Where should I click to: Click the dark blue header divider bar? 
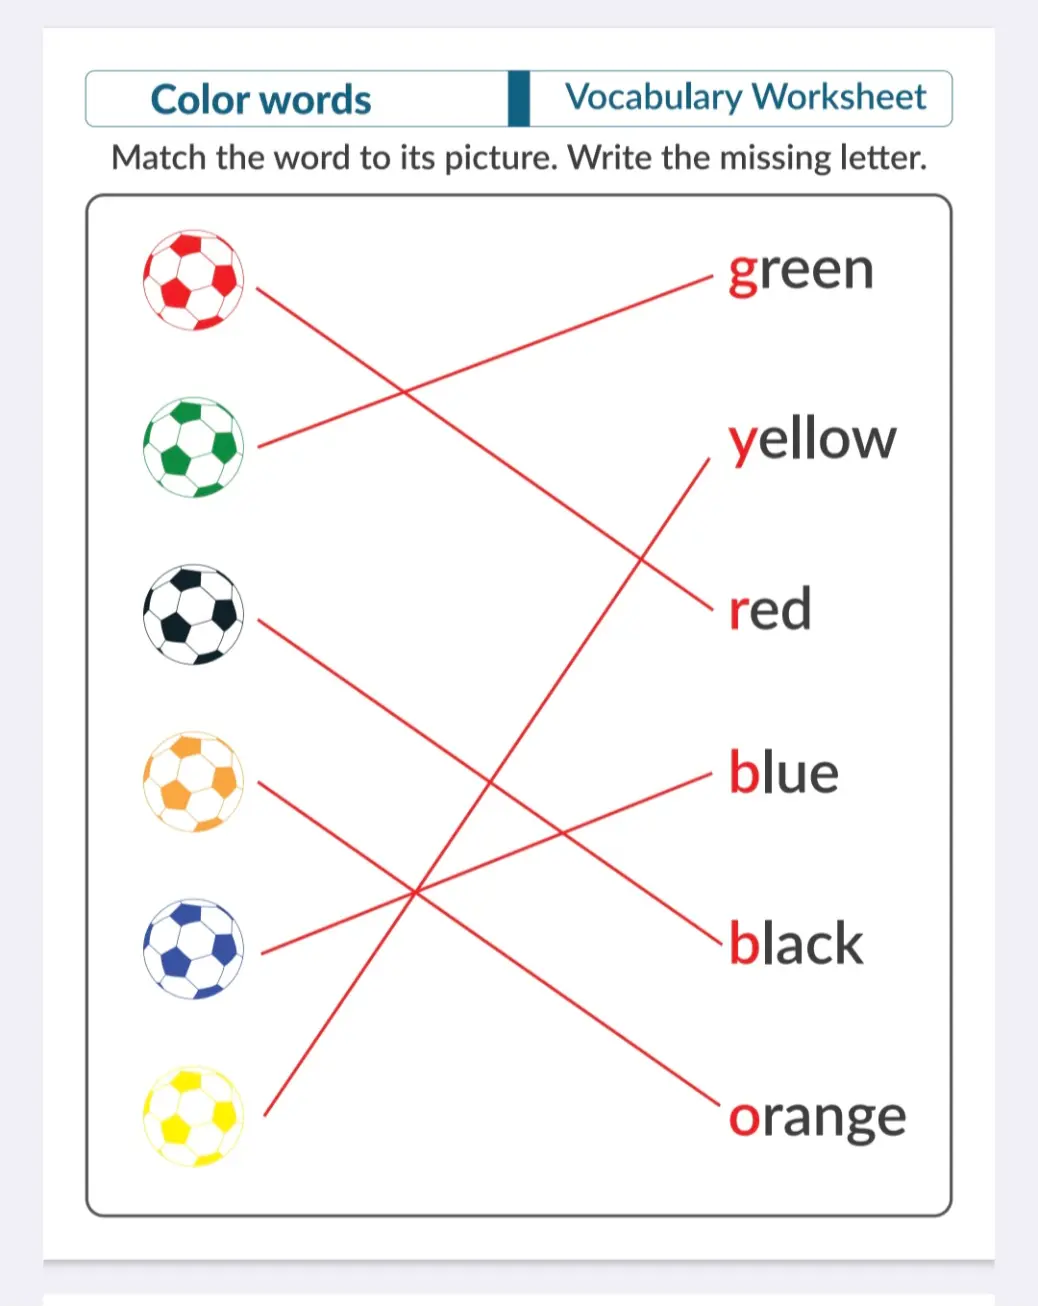pyautogui.click(x=518, y=99)
